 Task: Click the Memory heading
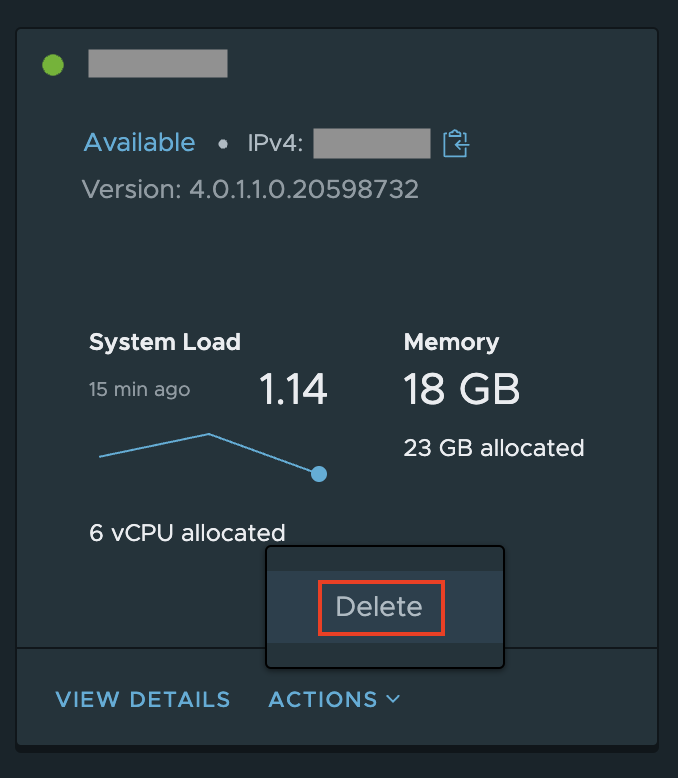click(451, 342)
